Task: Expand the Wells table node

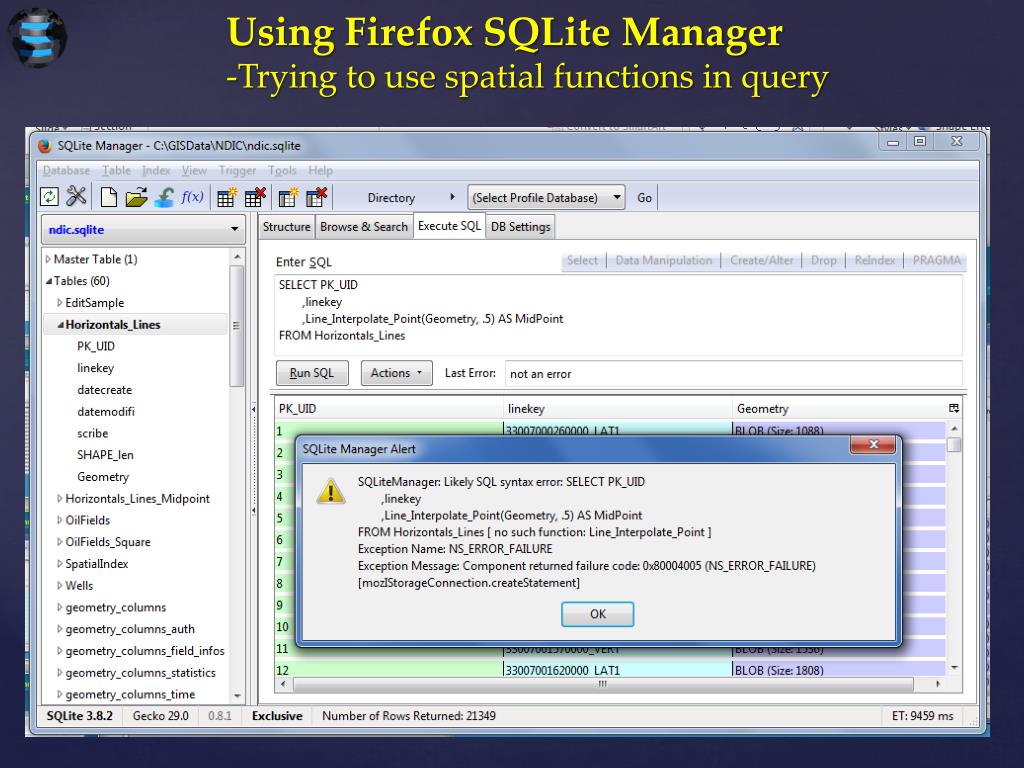Action: (59, 586)
